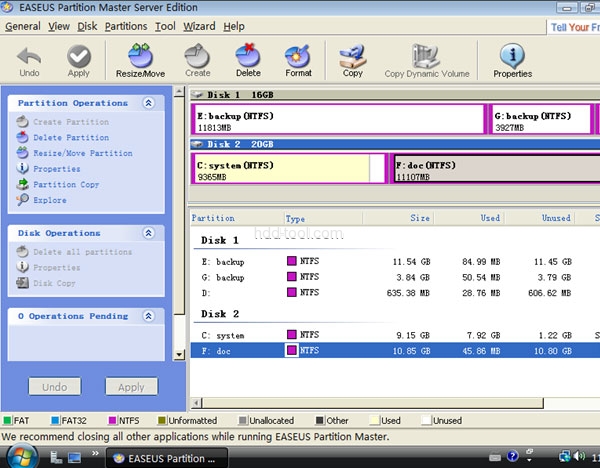
Task: Select the E: backup row in list
Action: pos(395,262)
